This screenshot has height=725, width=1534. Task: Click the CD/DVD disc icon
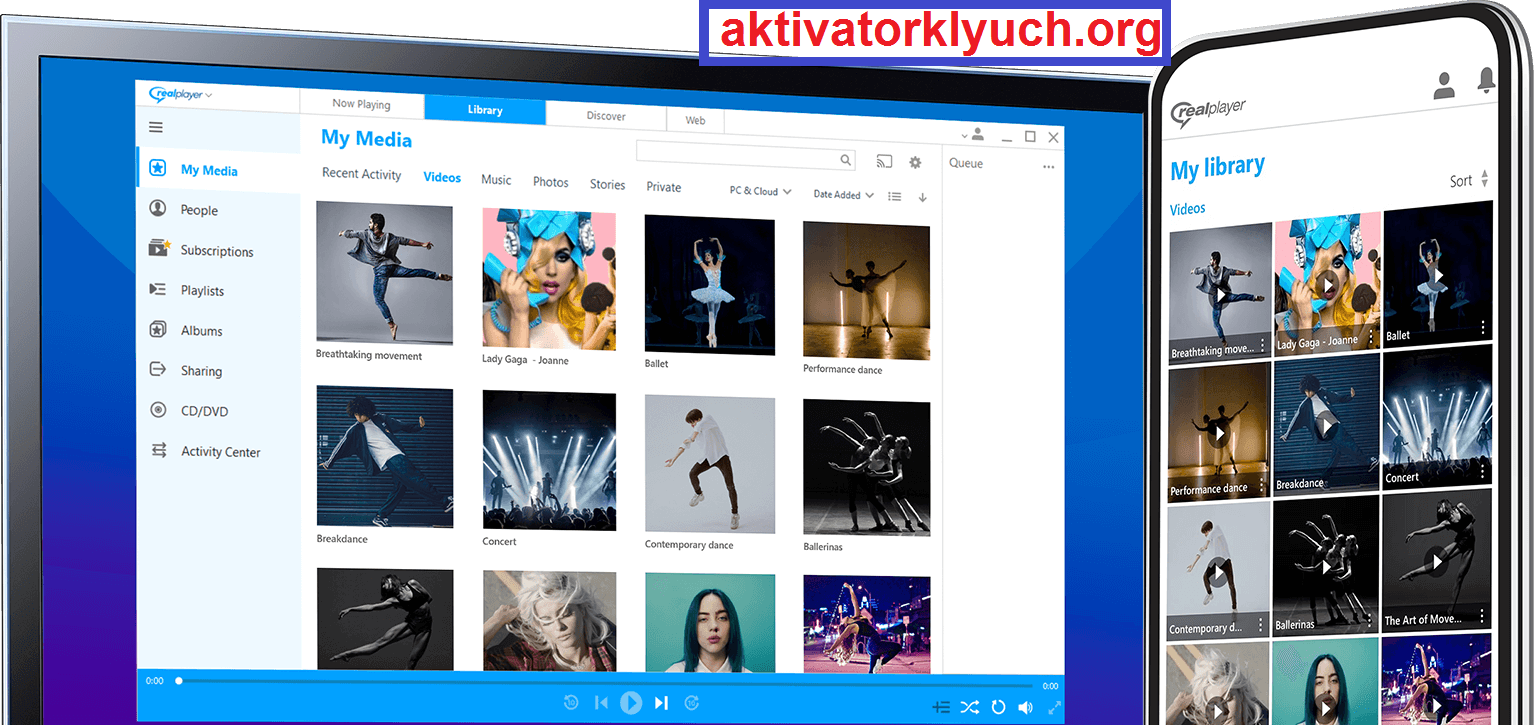[157, 409]
